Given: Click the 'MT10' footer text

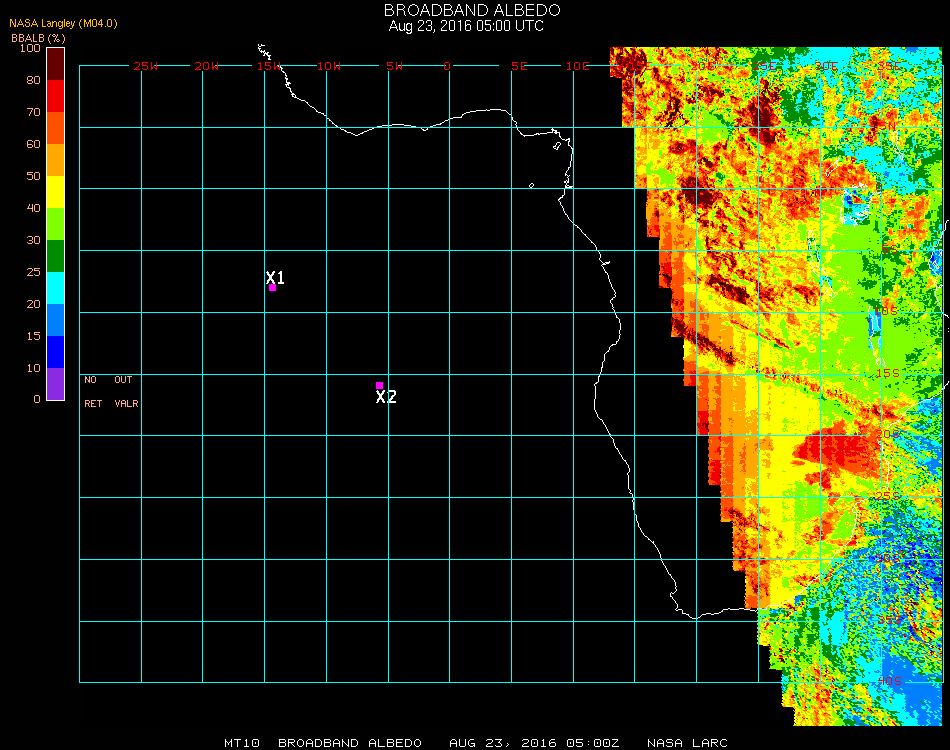Looking at the screenshot, I should [242, 743].
